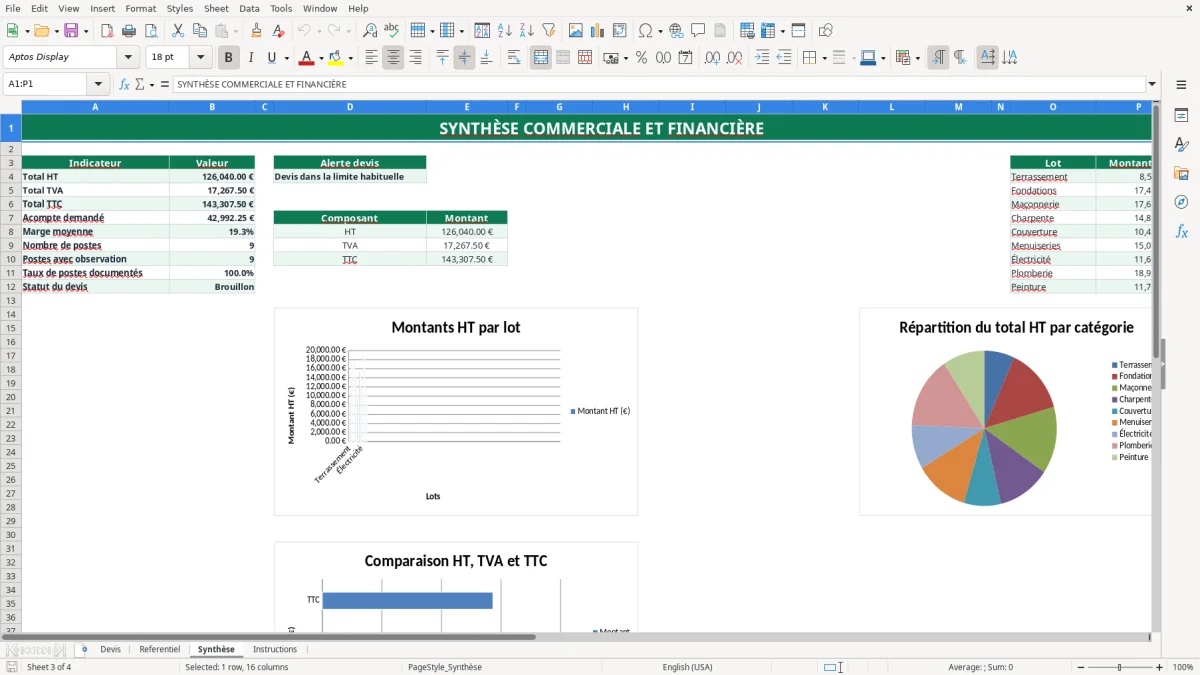The height and width of the screenshot is (675, 1200).
Task: Click the Clear Direct Formatting icon
Action: click(x=278, y=31)
